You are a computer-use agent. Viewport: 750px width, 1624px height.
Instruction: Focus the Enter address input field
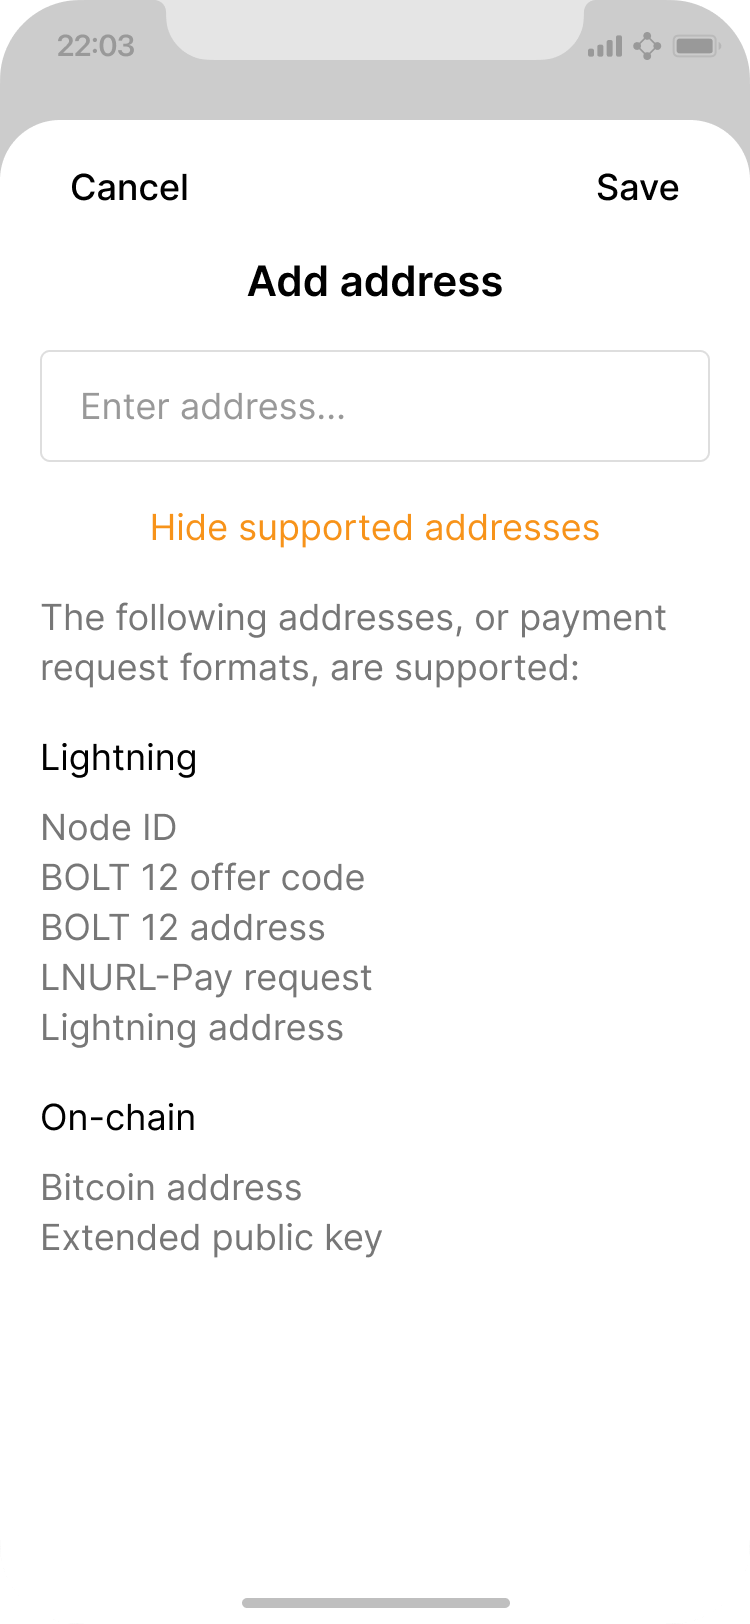click(375, 406)
